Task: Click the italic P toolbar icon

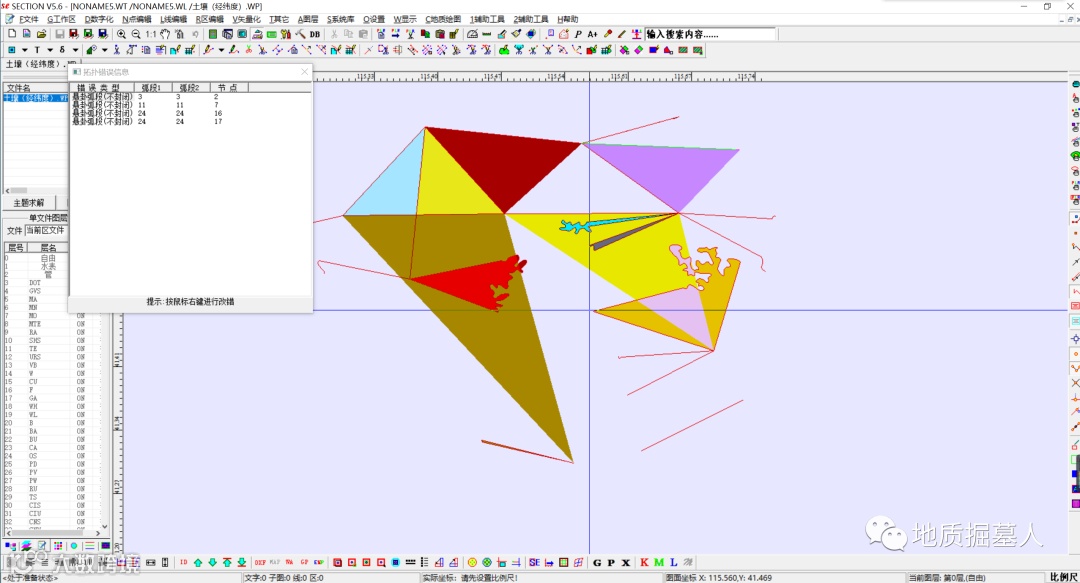Action: (x=578, y=34)
